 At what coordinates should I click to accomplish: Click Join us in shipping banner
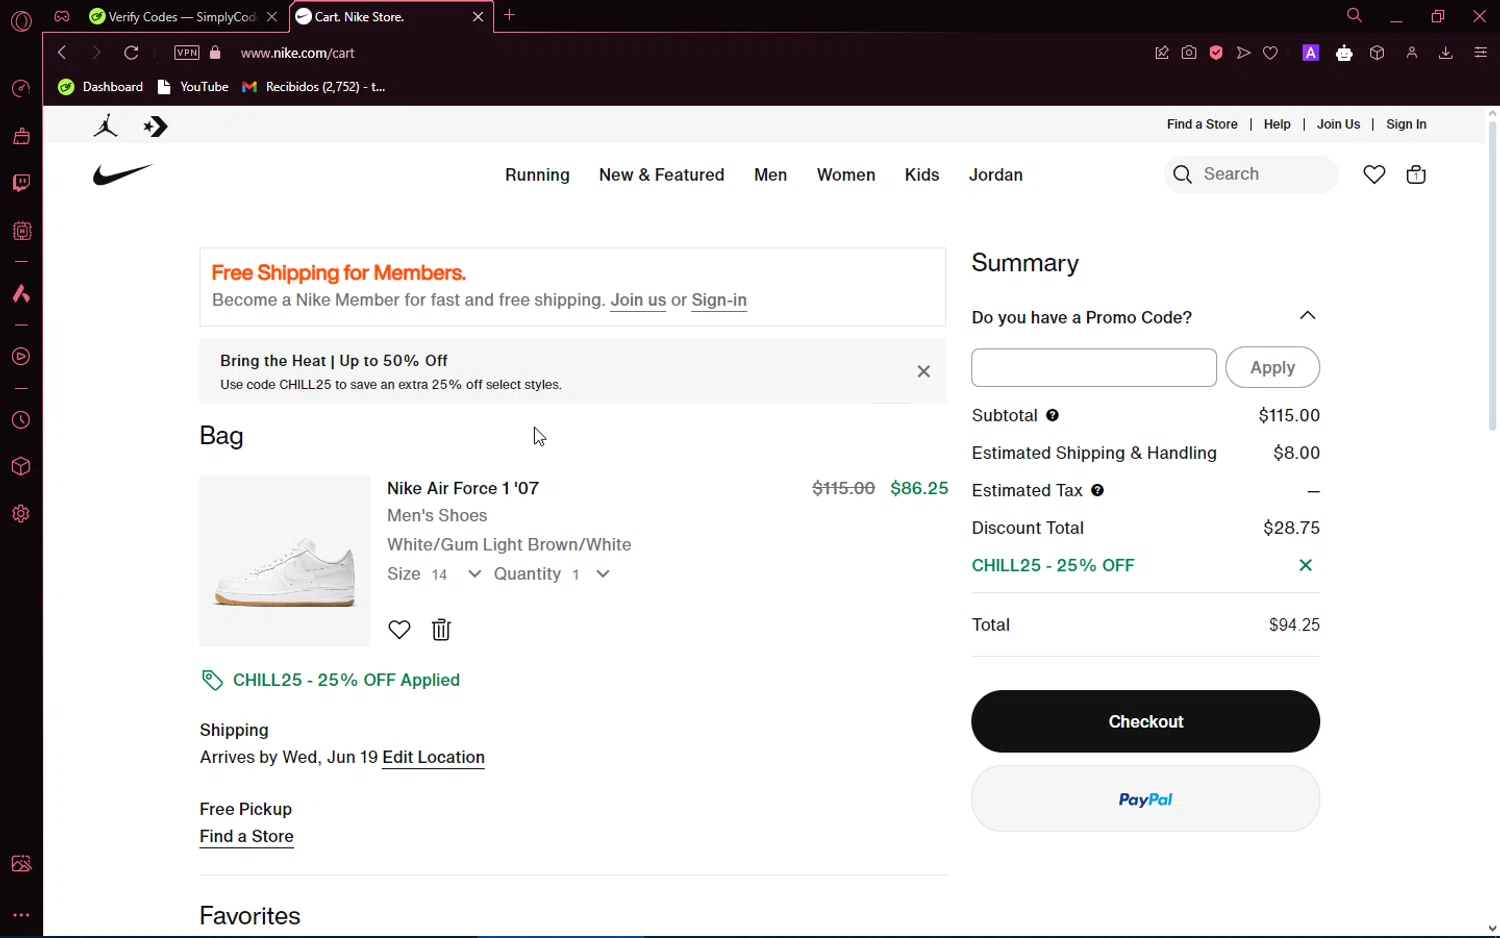pos(638,300)
